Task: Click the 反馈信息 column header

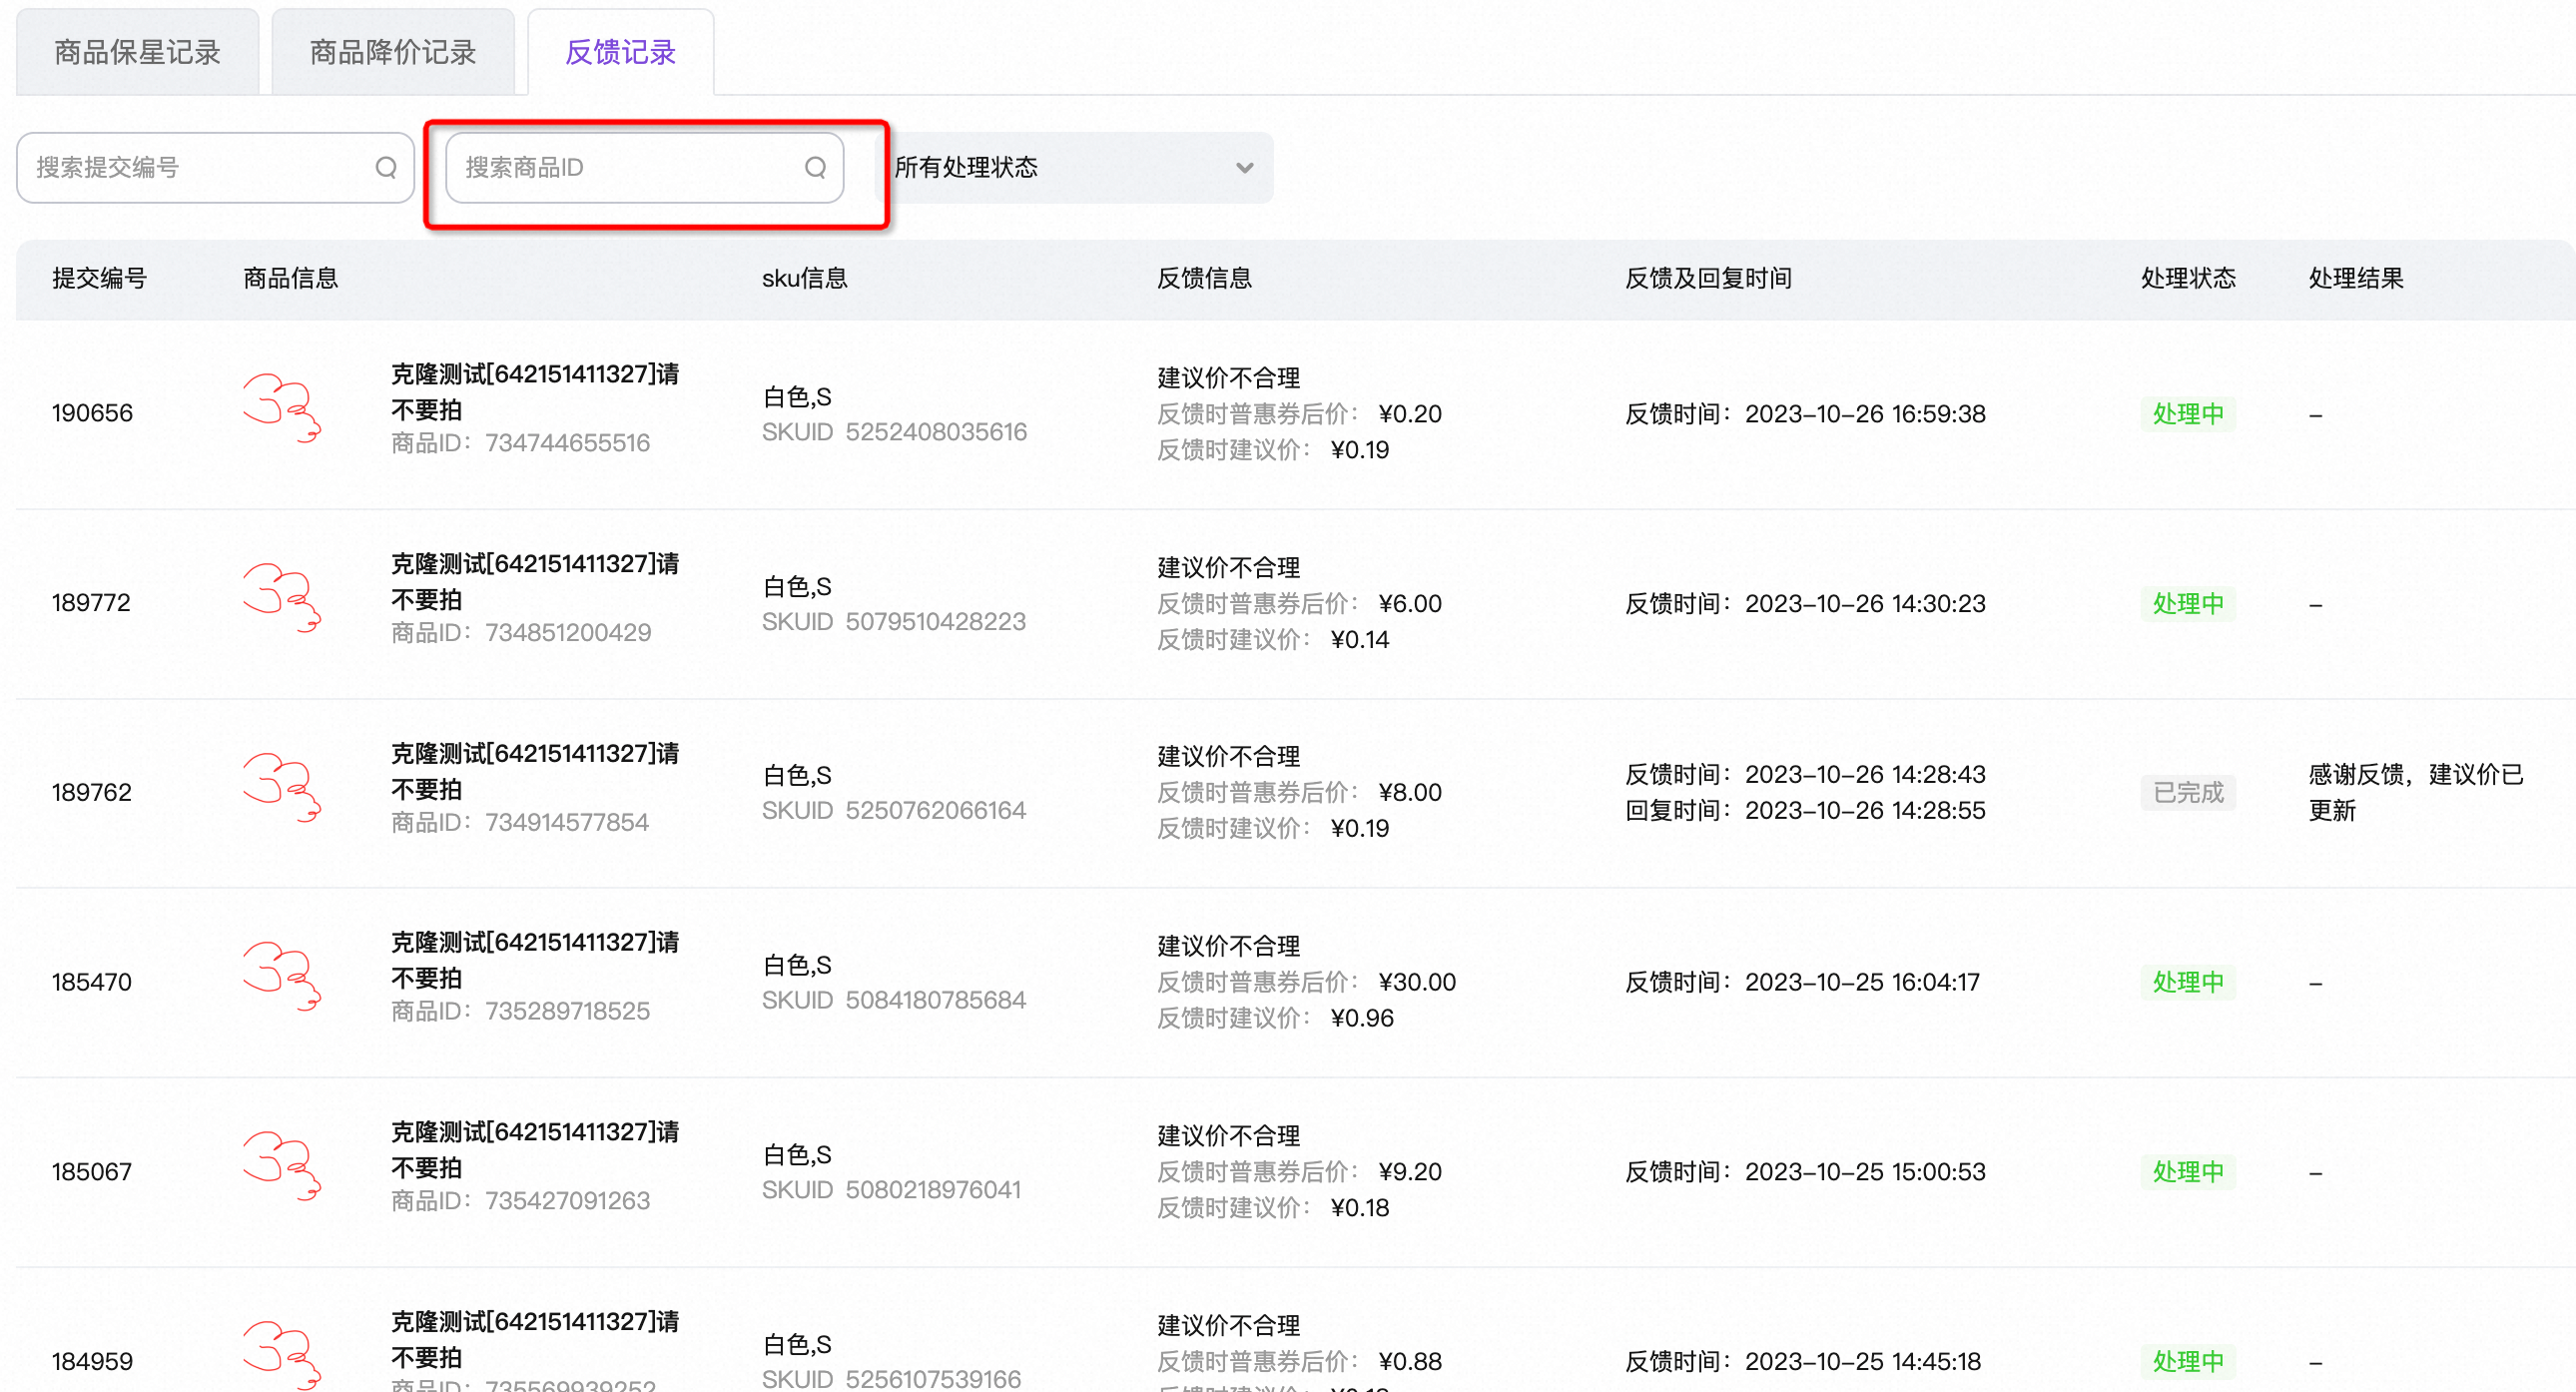Action: pos(1205,278)
